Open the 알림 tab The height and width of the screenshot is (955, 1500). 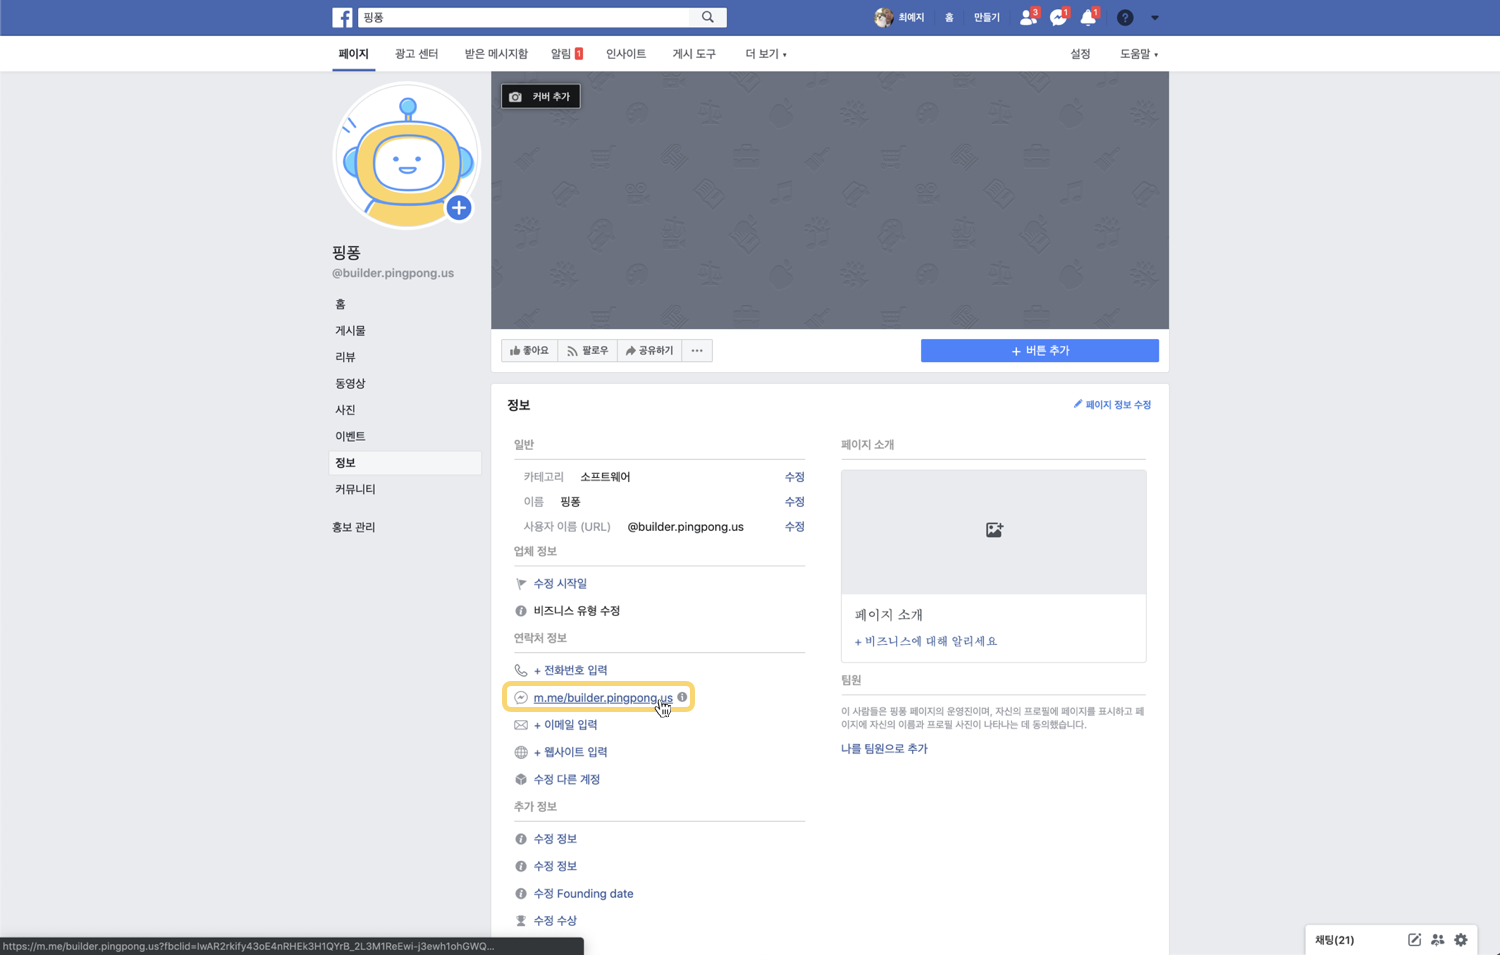click(x=566, y=54)
